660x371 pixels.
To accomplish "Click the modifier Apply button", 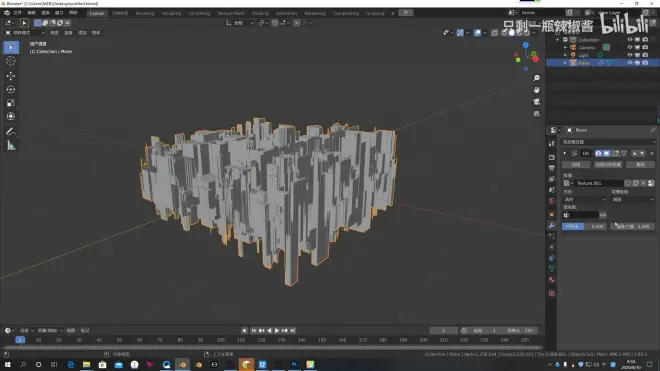I will [x=576, y=165].
